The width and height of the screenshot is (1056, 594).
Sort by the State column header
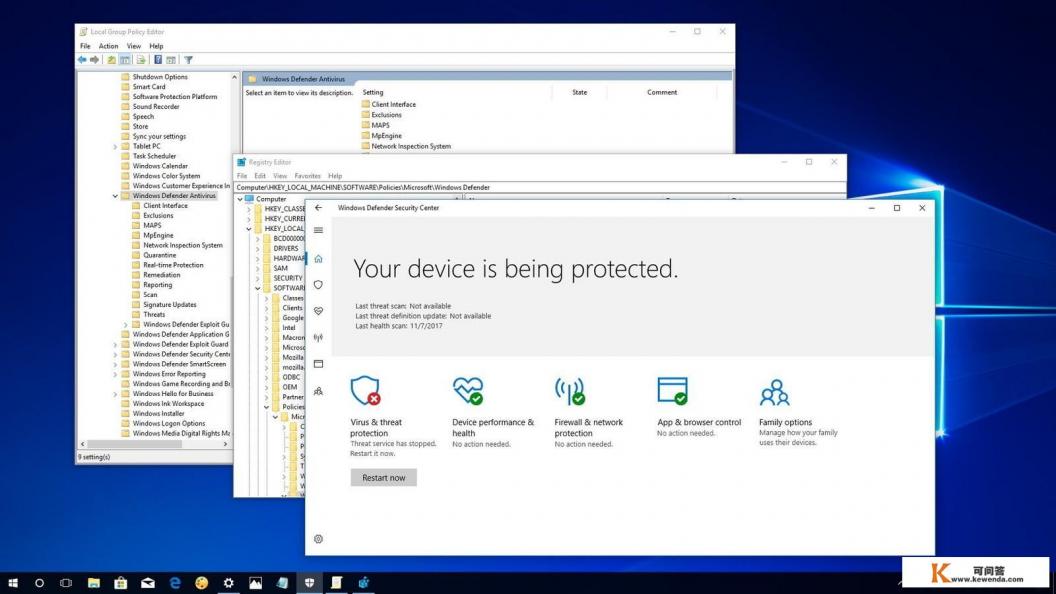[580, 92]
